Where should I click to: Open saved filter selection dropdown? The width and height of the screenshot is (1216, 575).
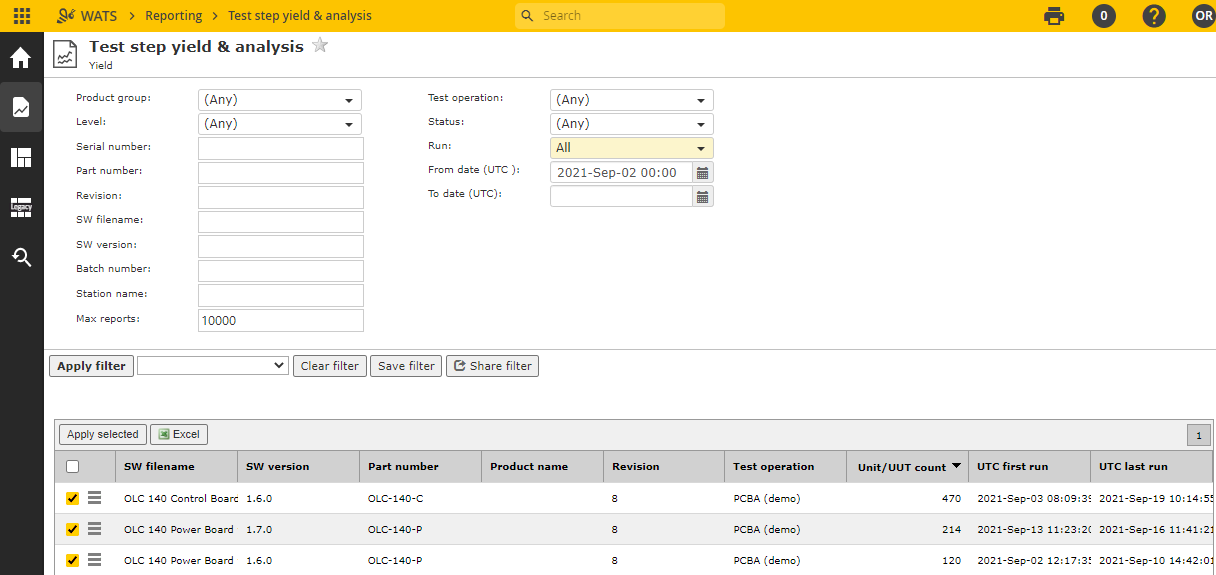point(213,366)
